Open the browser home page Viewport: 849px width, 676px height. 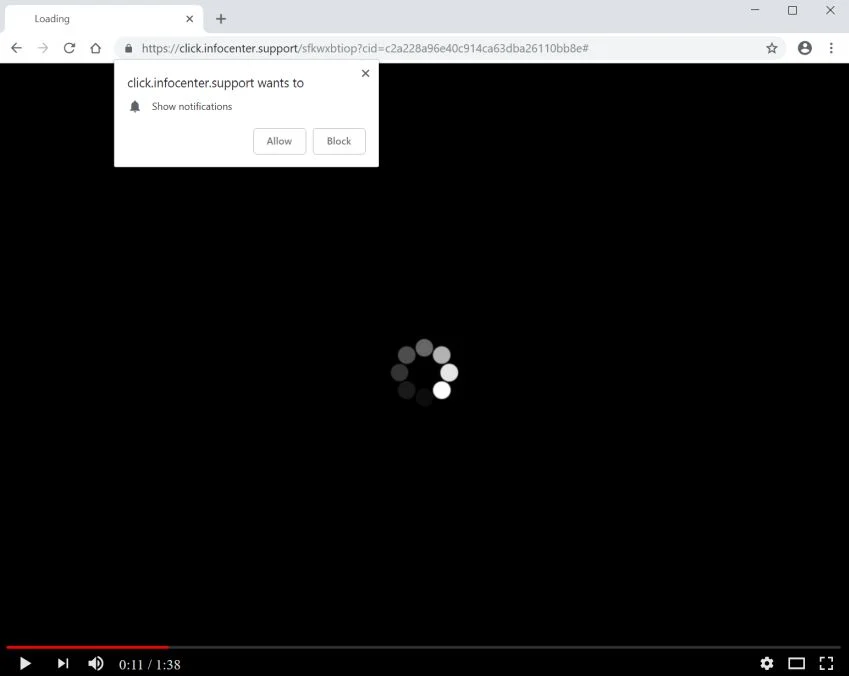coord(95,48)
